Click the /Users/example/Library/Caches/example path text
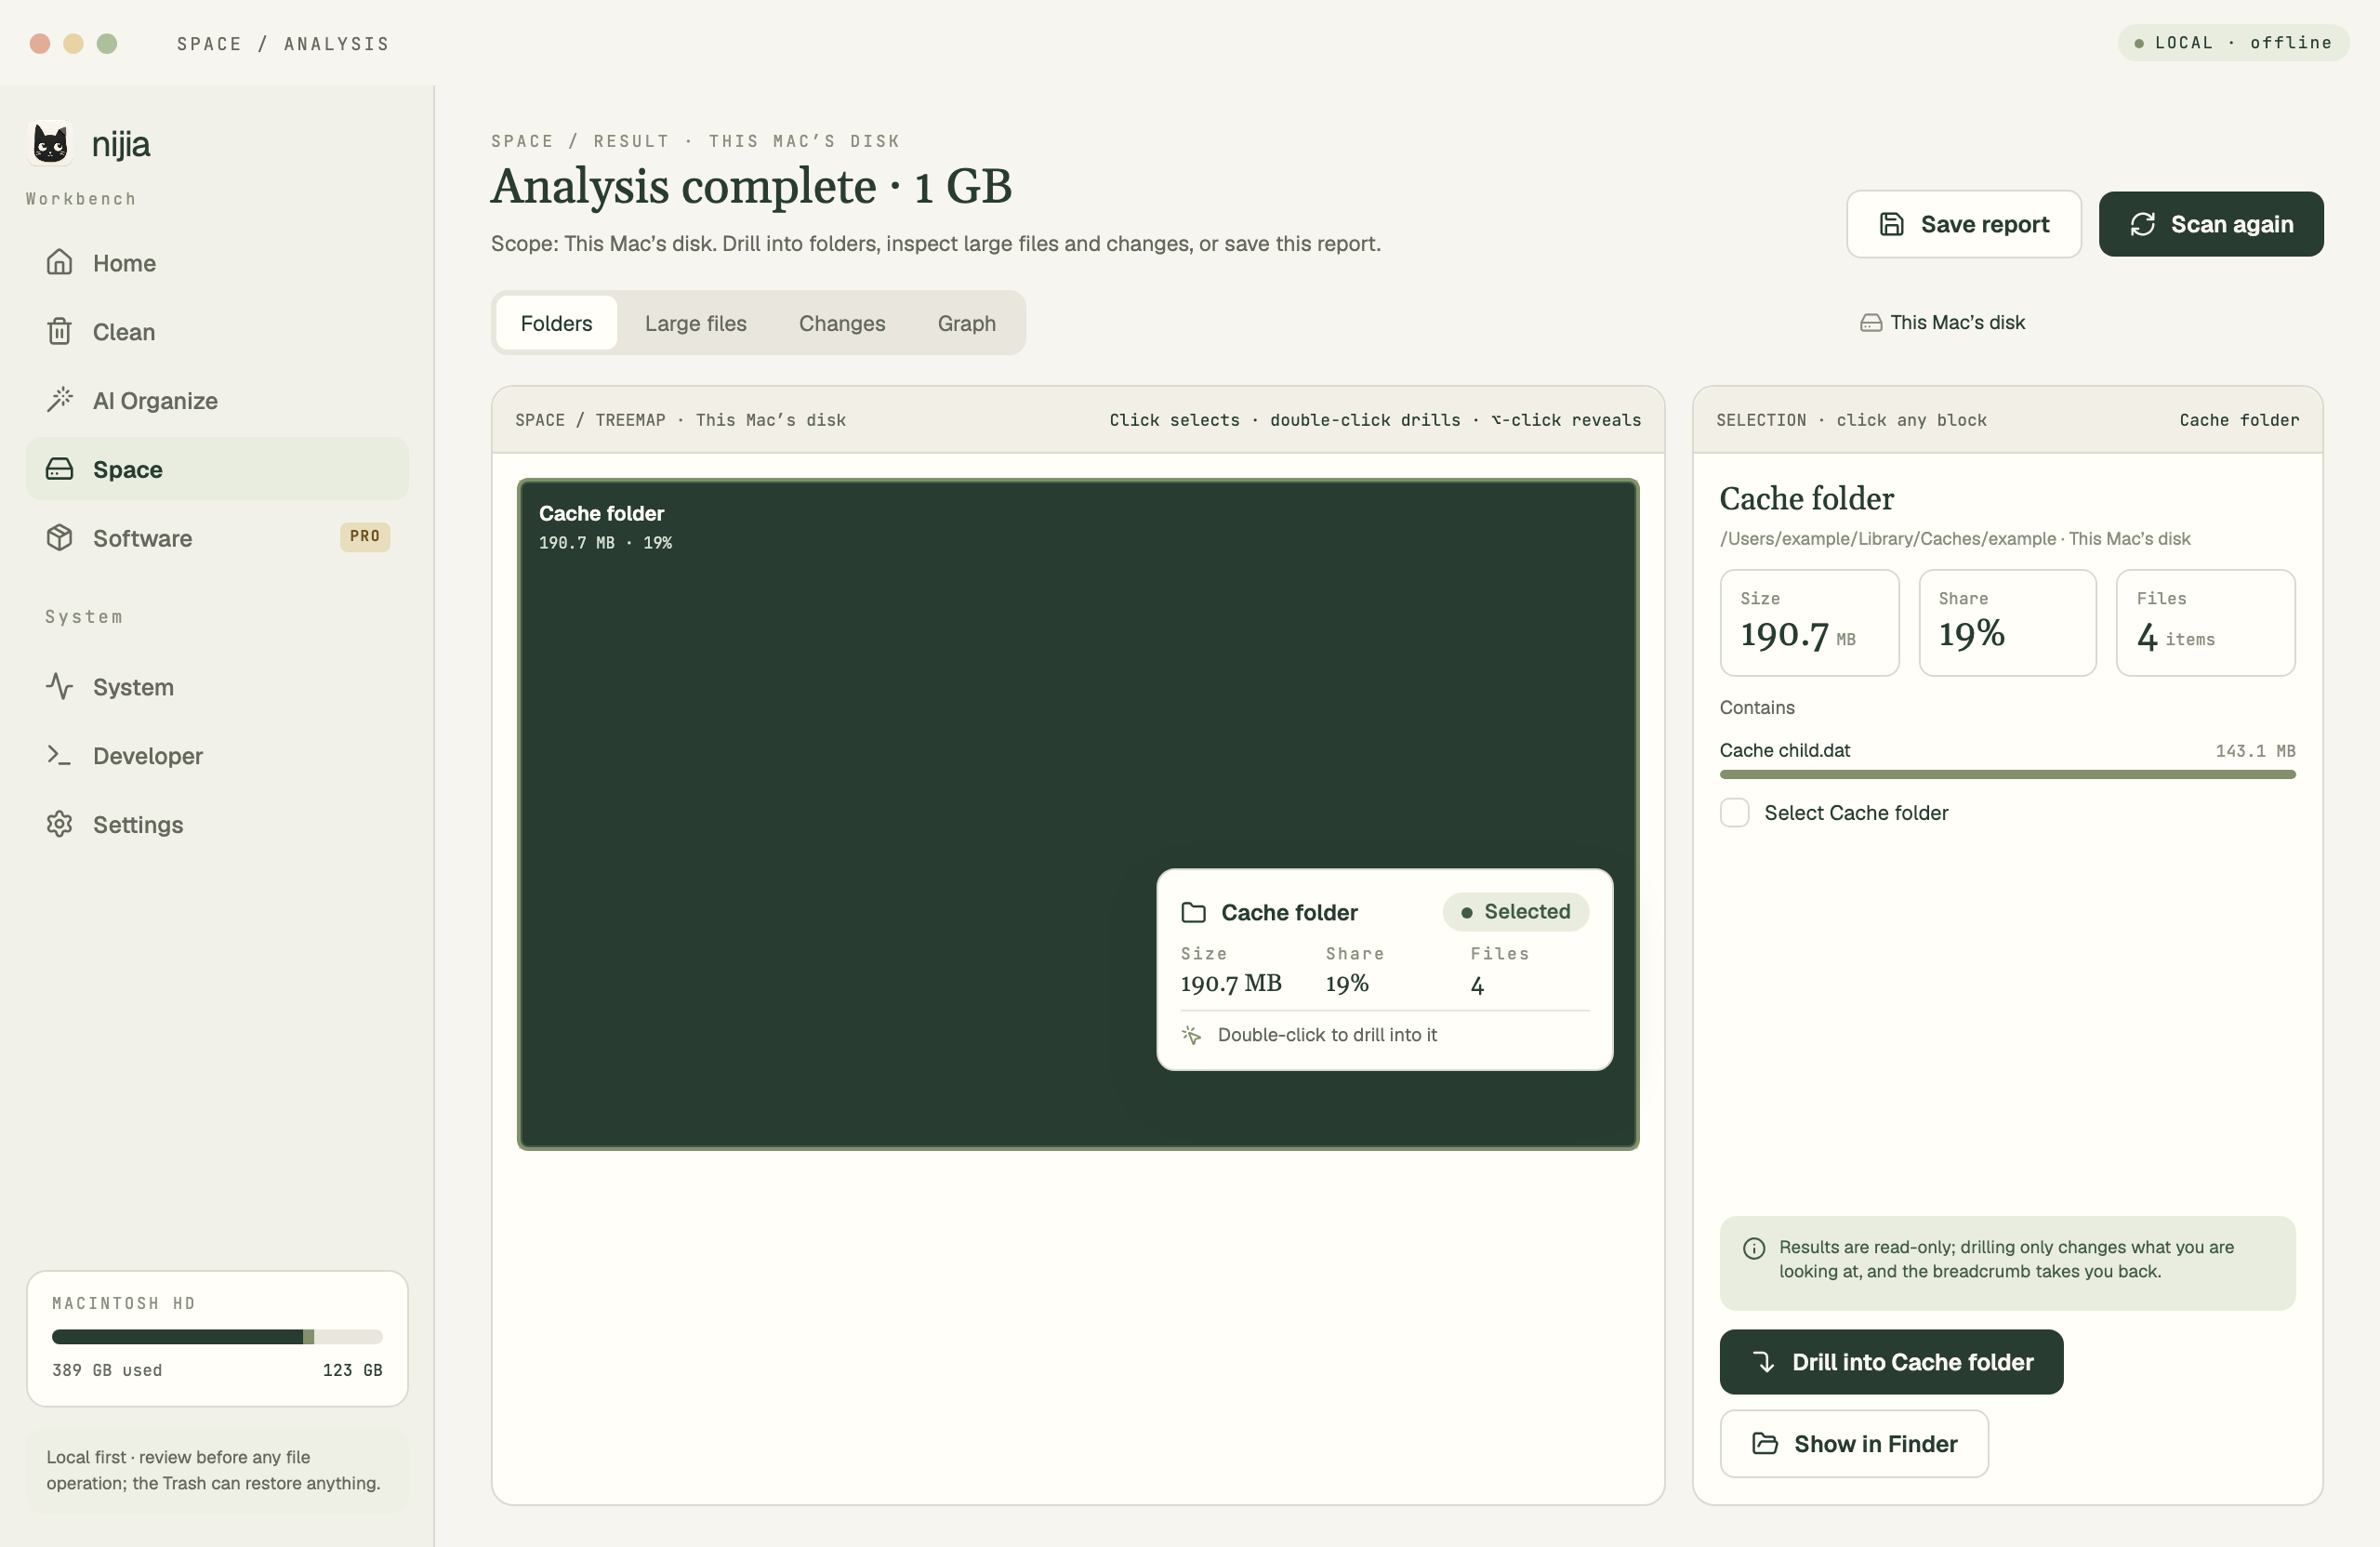Viewport: 2380px width, 1547px height. [1887, 539]
